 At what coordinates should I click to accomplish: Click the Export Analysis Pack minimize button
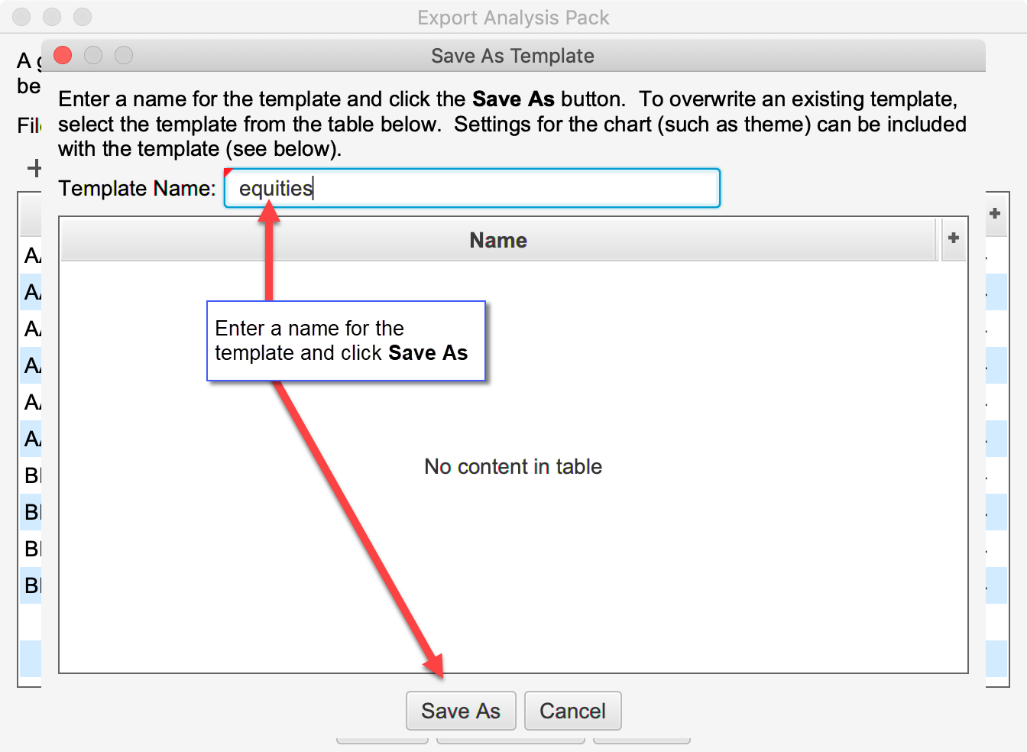click(52, 17)
